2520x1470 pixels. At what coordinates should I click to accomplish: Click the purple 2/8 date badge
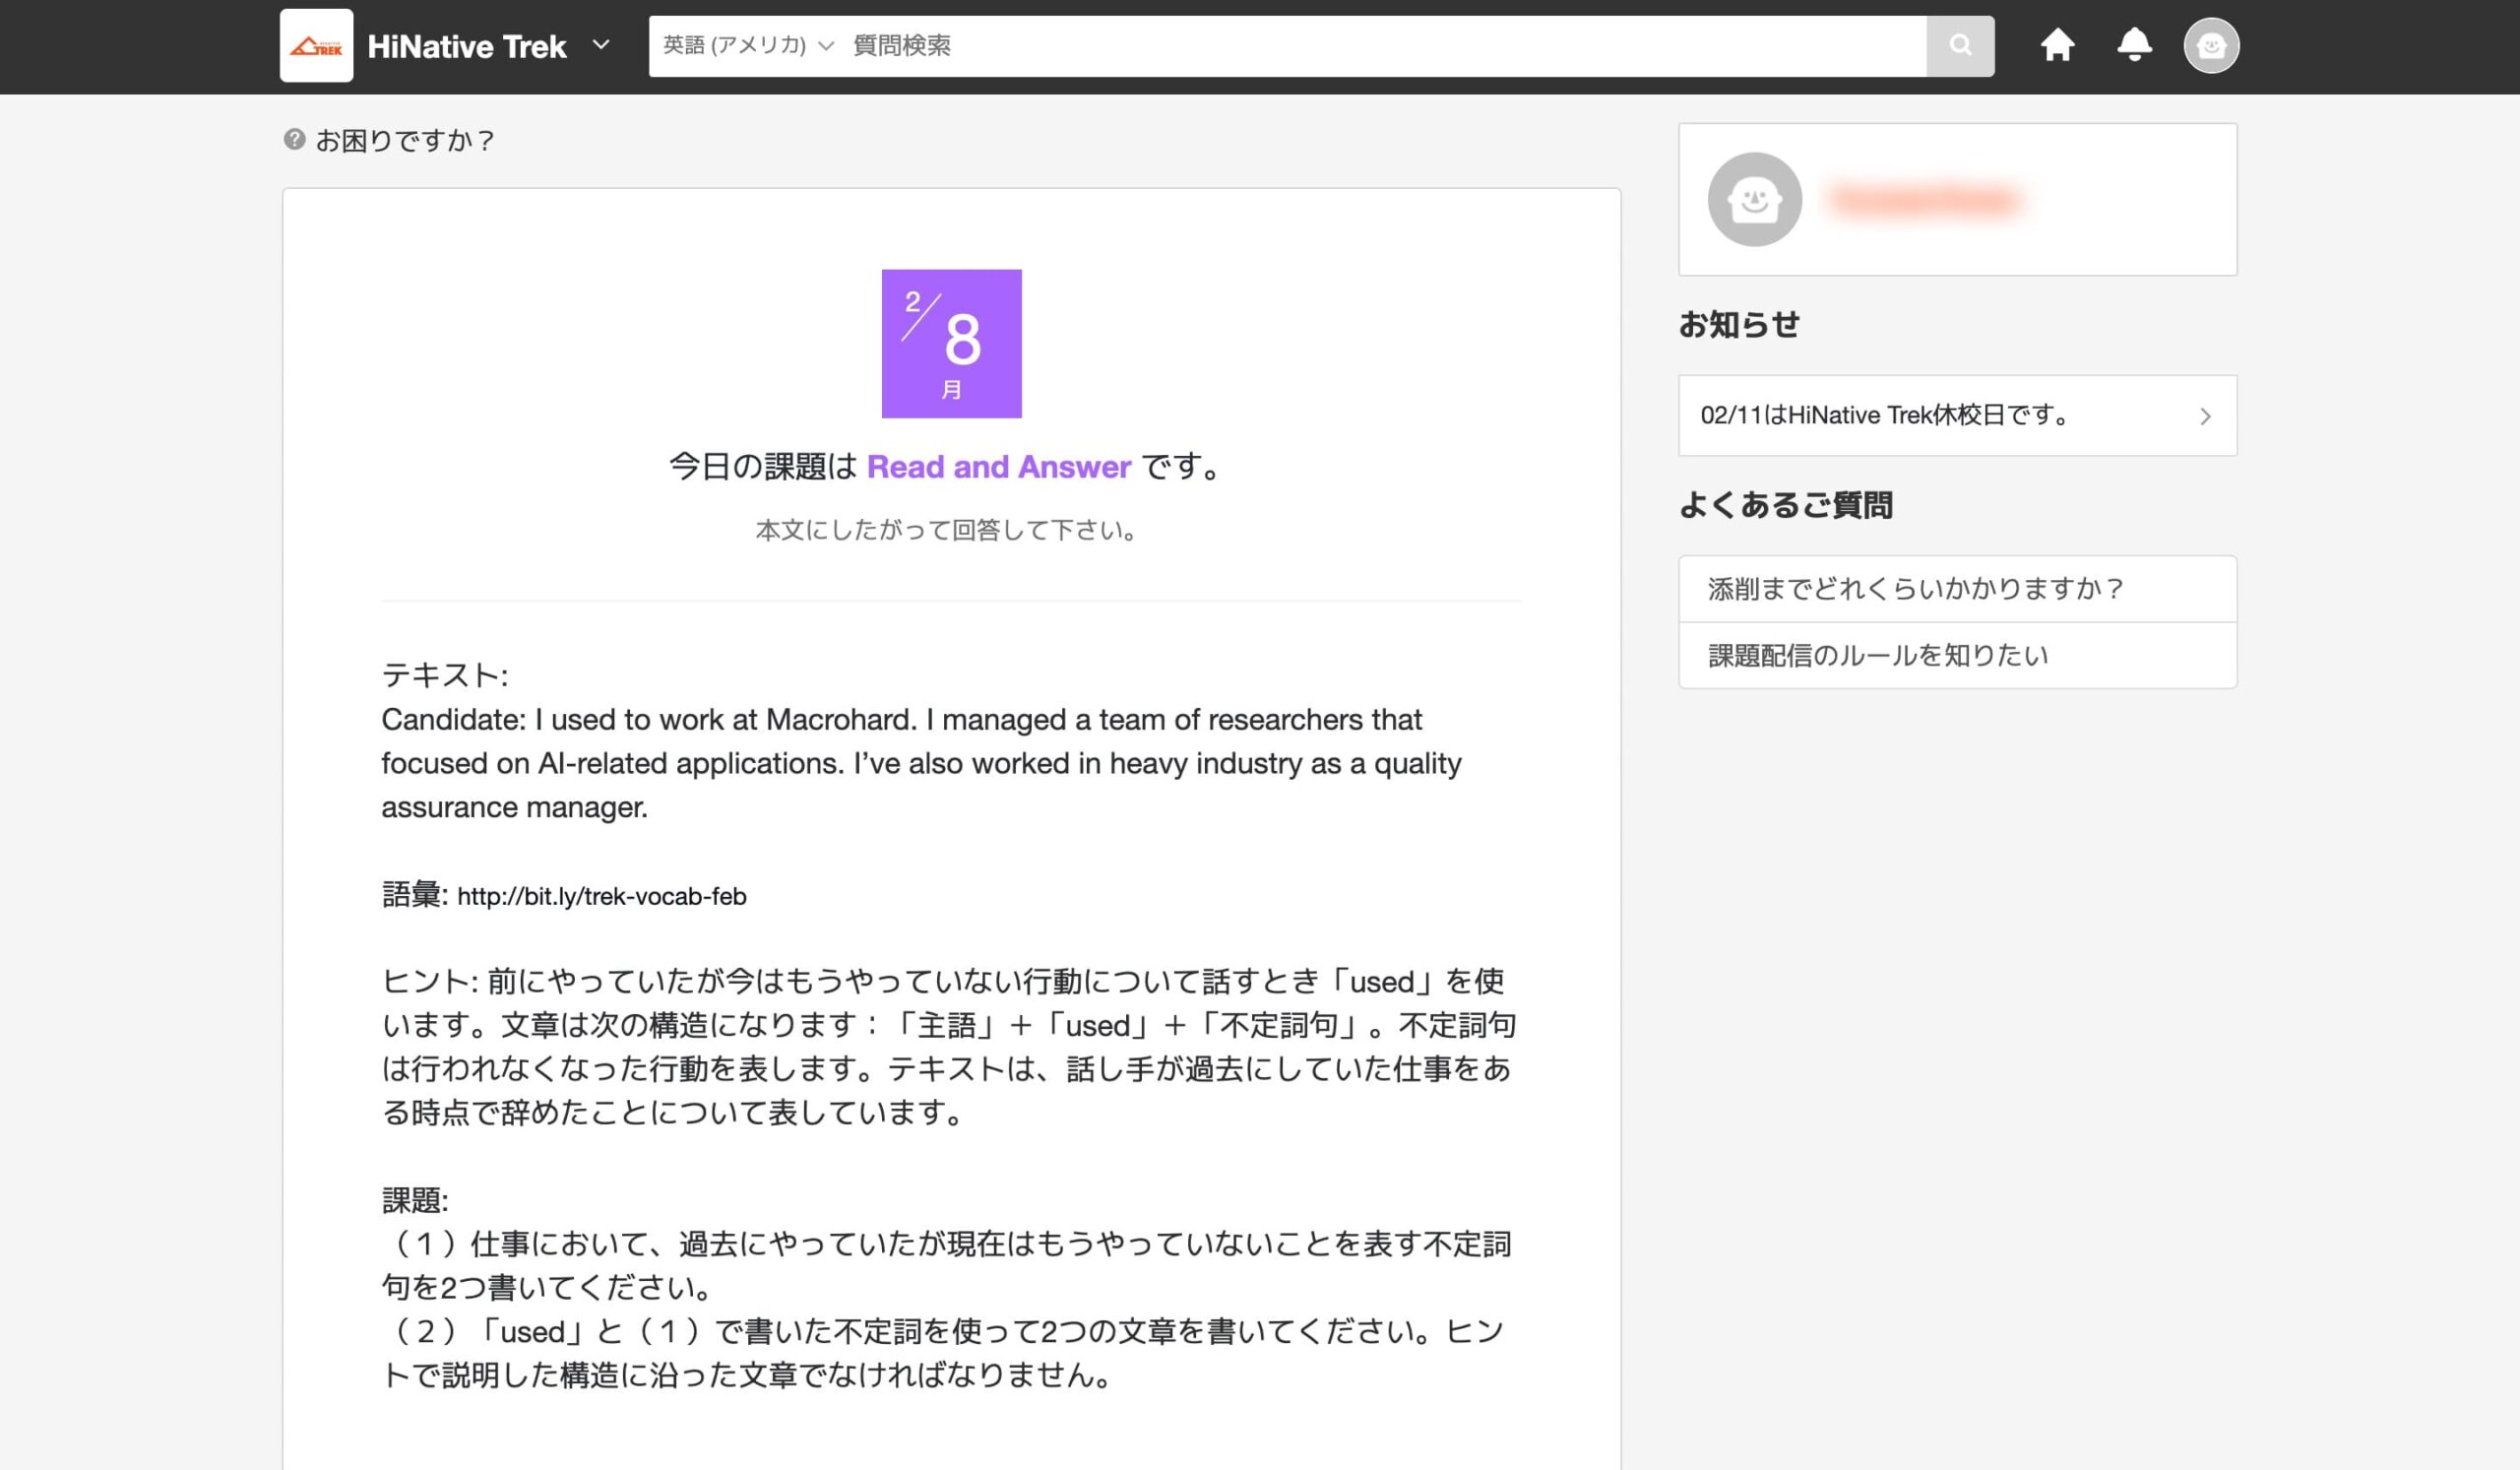tap(951, 343)
